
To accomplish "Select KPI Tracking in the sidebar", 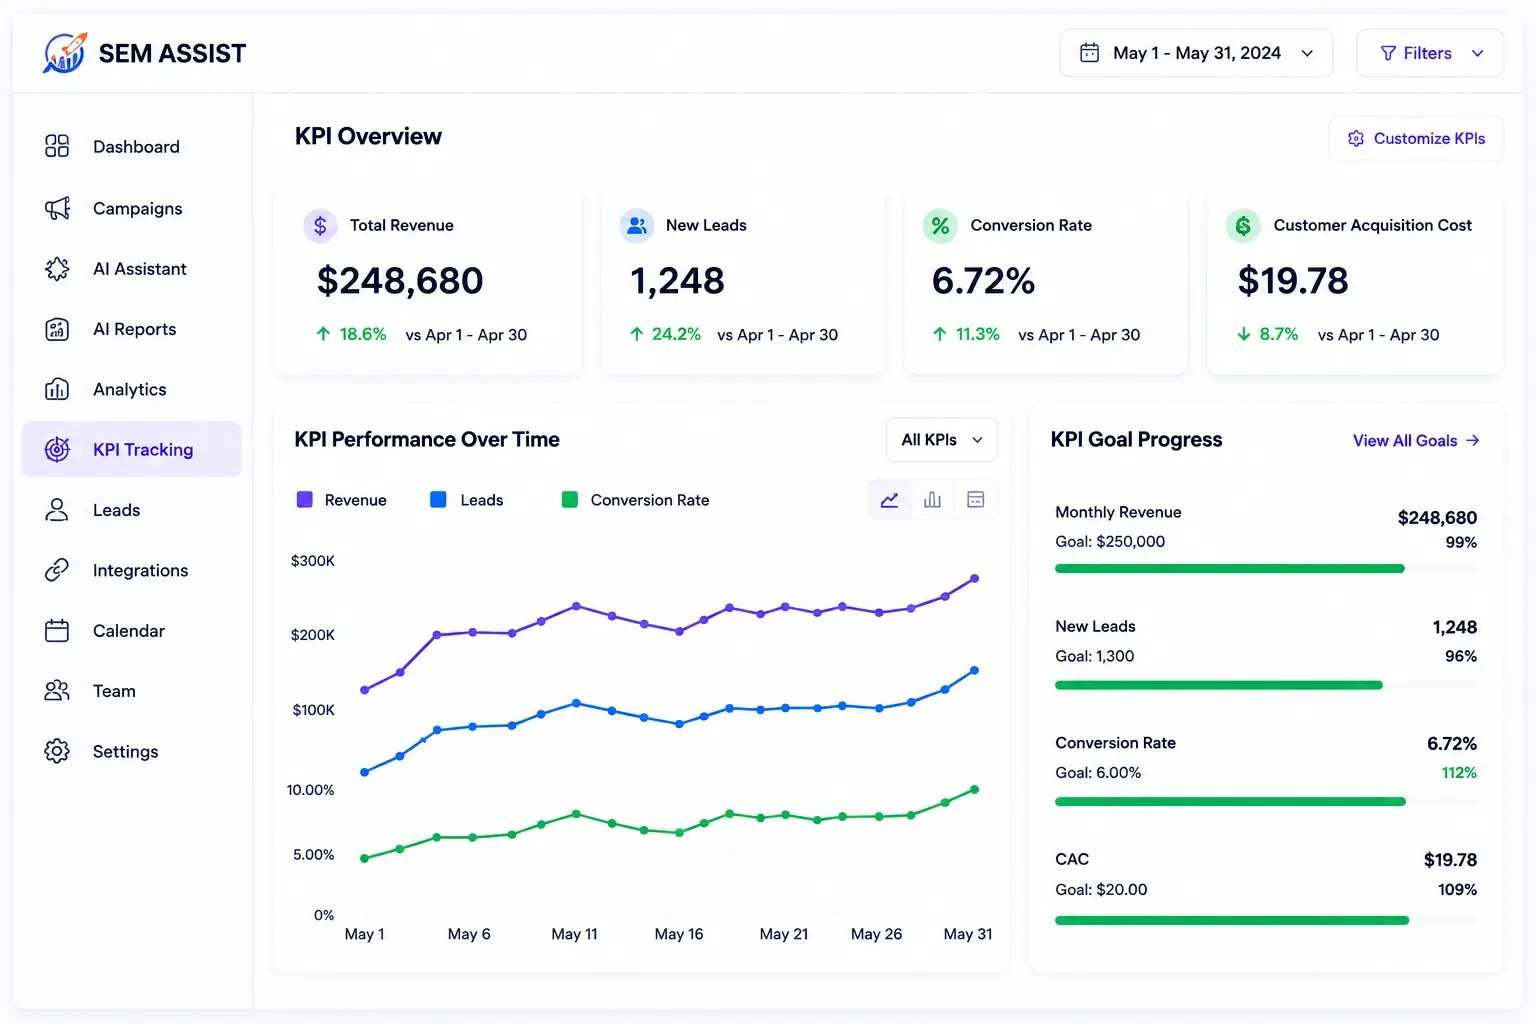I will pyautogui.click(x=132, y=449).
